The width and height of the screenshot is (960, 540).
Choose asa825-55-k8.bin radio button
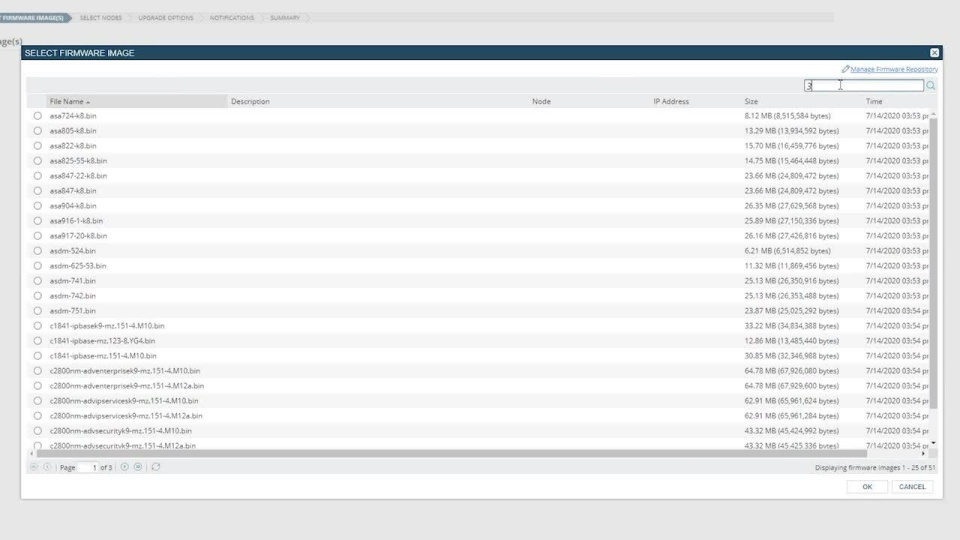tap(38, 160)
